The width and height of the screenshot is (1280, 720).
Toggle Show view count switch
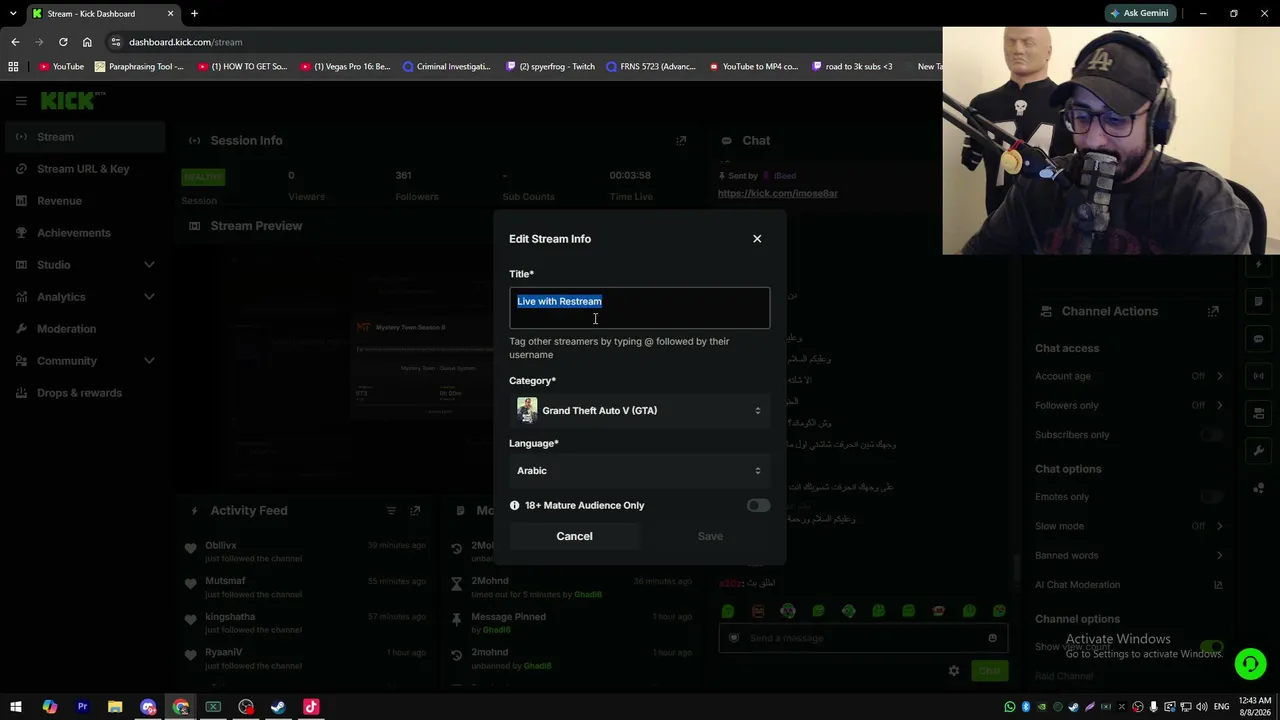tap(1211, 647)
